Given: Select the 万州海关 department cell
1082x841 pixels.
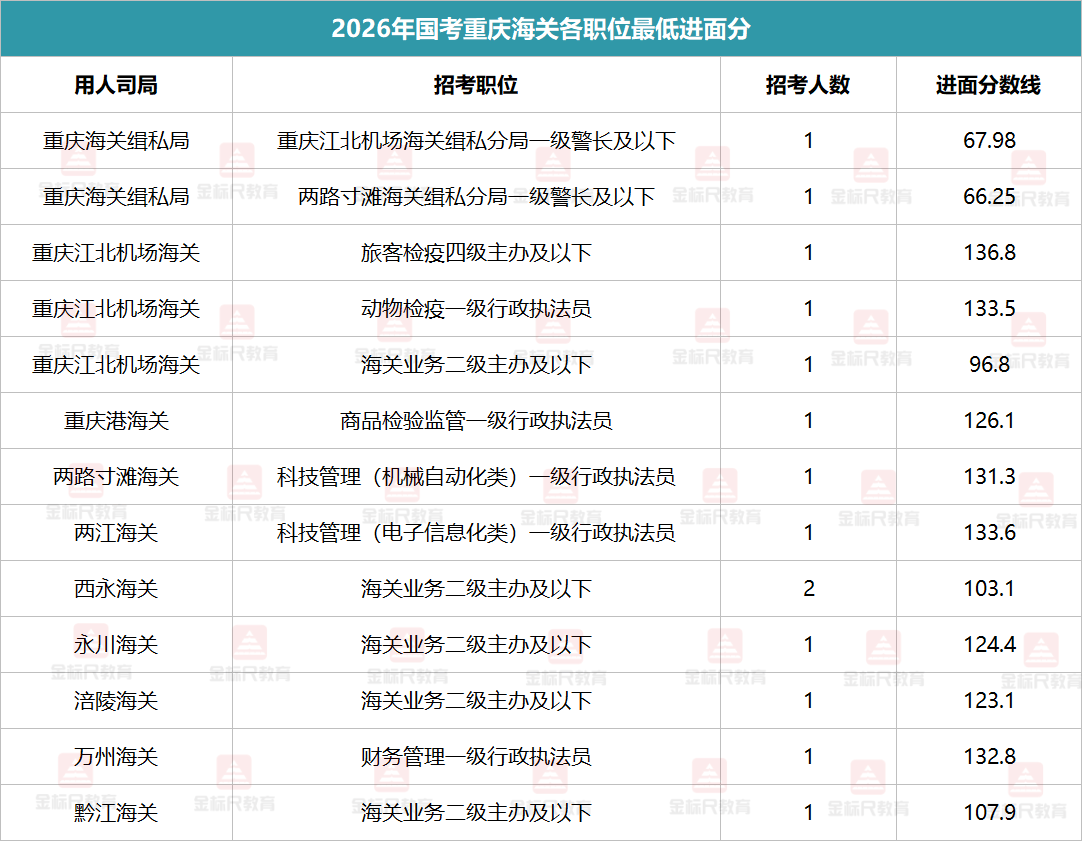Looking at the screenshot, I should [116, 756].
